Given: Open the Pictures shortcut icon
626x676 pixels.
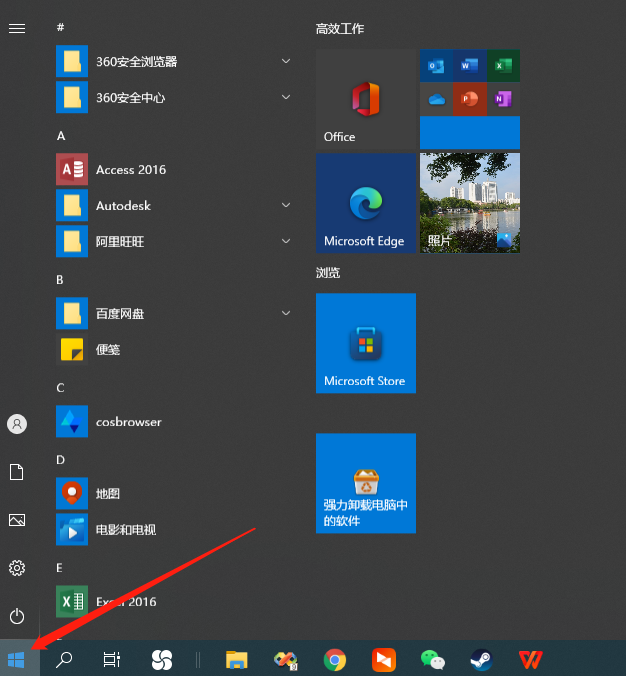Looking at the screenshot, I should pos(17,520).
